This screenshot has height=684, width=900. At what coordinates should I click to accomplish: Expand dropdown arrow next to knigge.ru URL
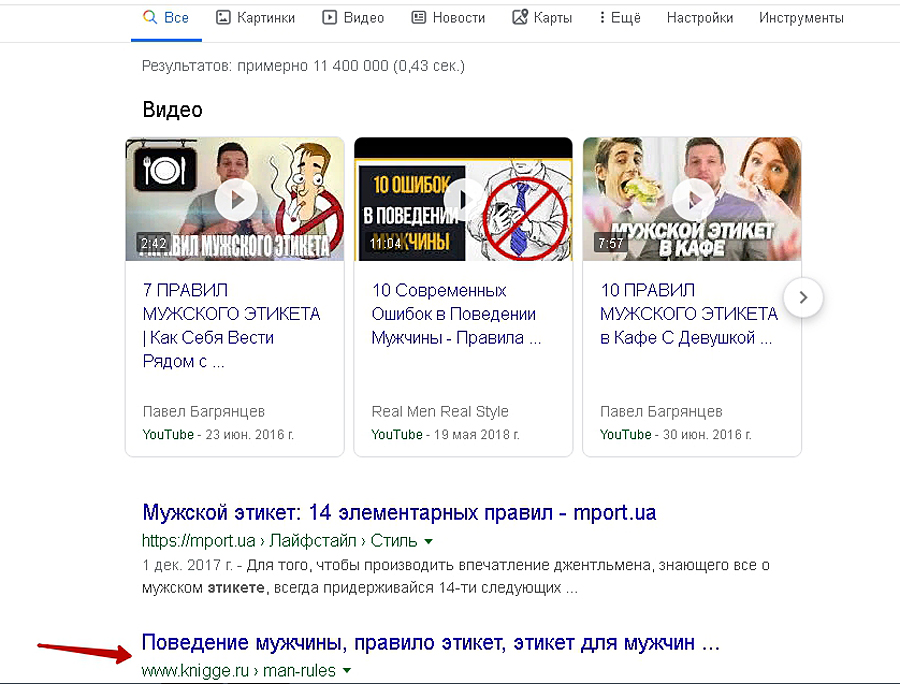tap(346, 671)
